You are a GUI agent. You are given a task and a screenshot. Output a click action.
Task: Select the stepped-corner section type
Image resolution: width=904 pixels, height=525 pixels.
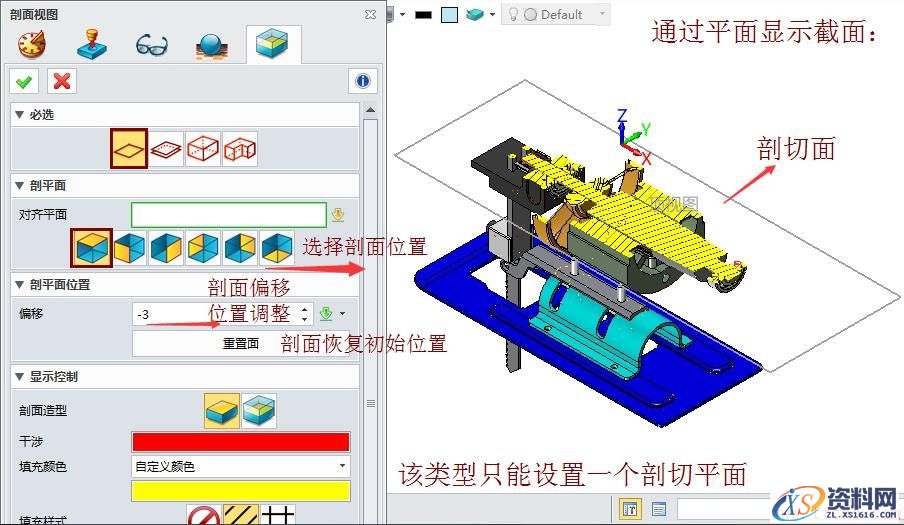pos(240,149)
